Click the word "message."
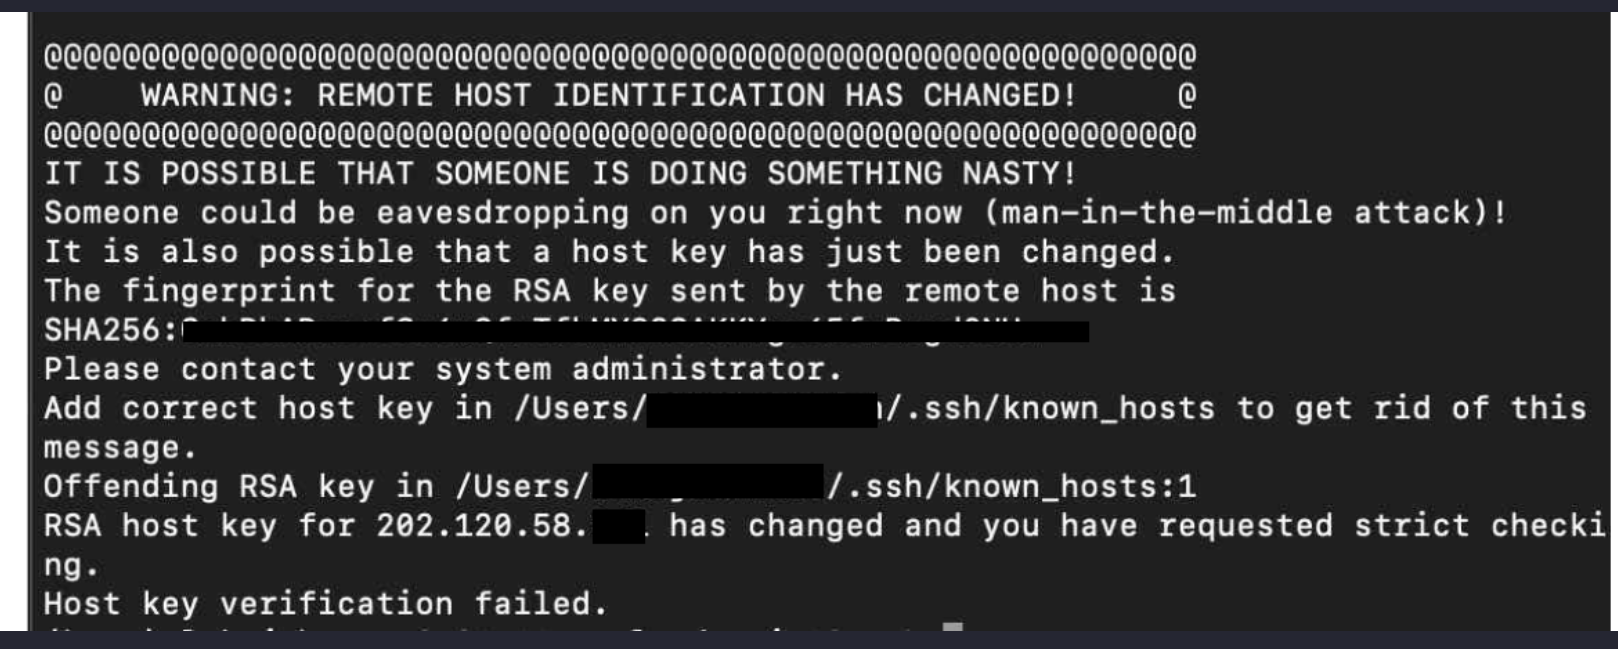This screenshot has height=649, width=1618. 120,448
